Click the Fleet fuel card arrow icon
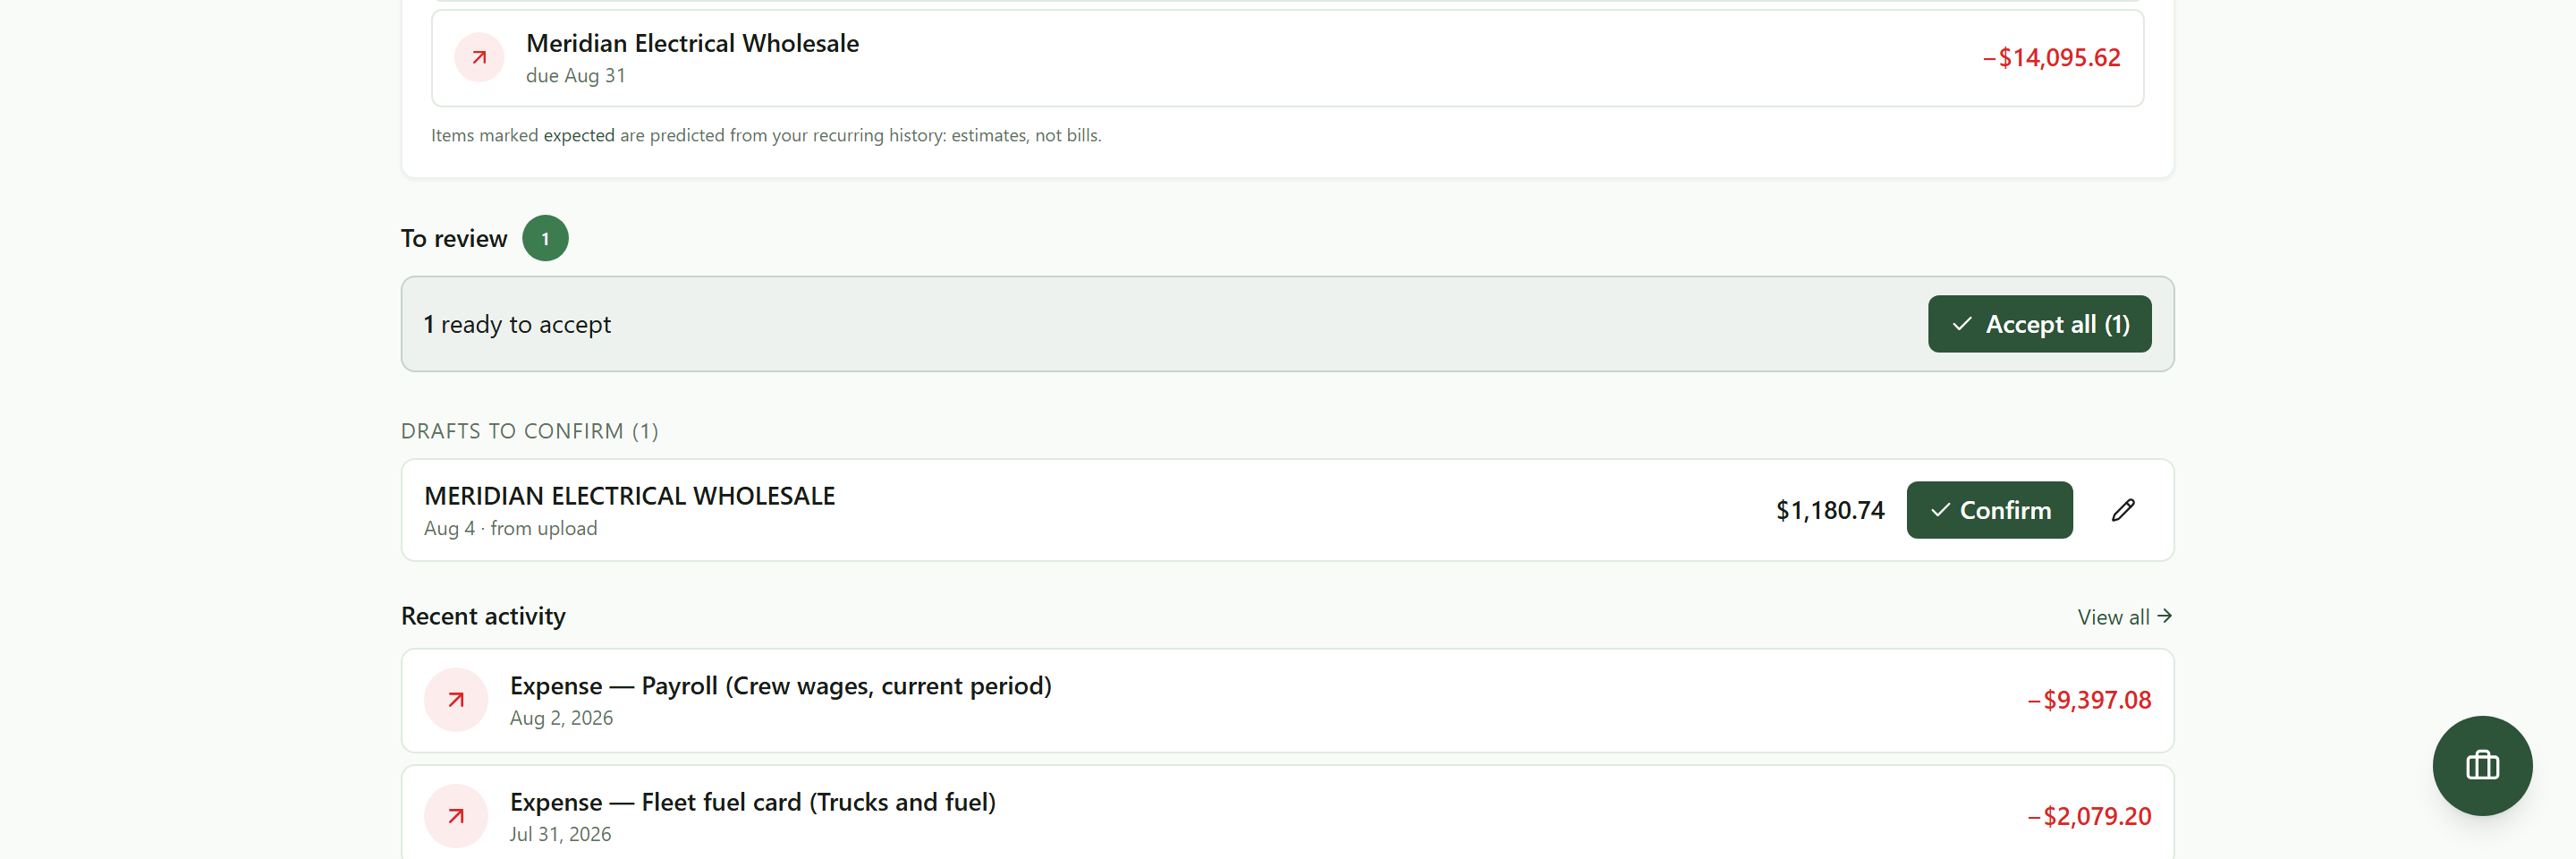 click(x=456, y=816)
